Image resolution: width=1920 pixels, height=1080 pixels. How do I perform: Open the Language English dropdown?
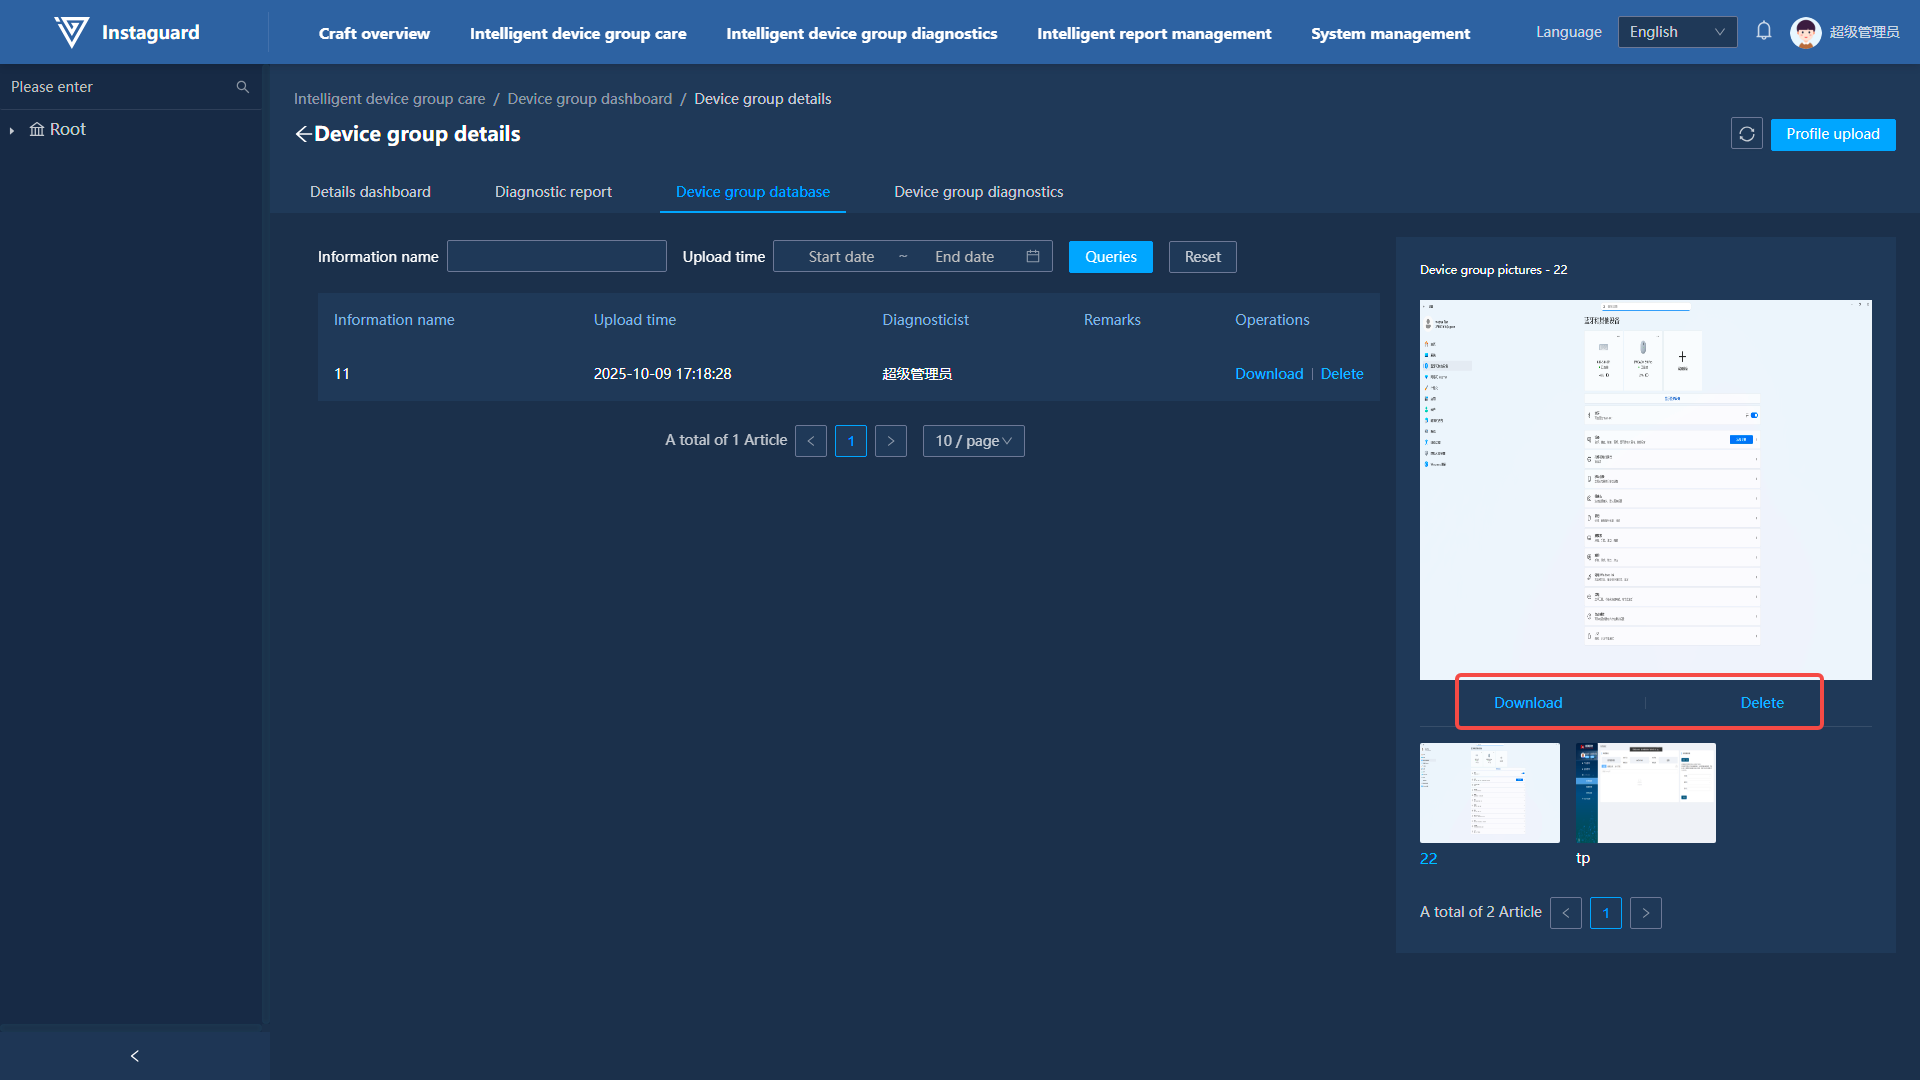(x=1677, y=32)
